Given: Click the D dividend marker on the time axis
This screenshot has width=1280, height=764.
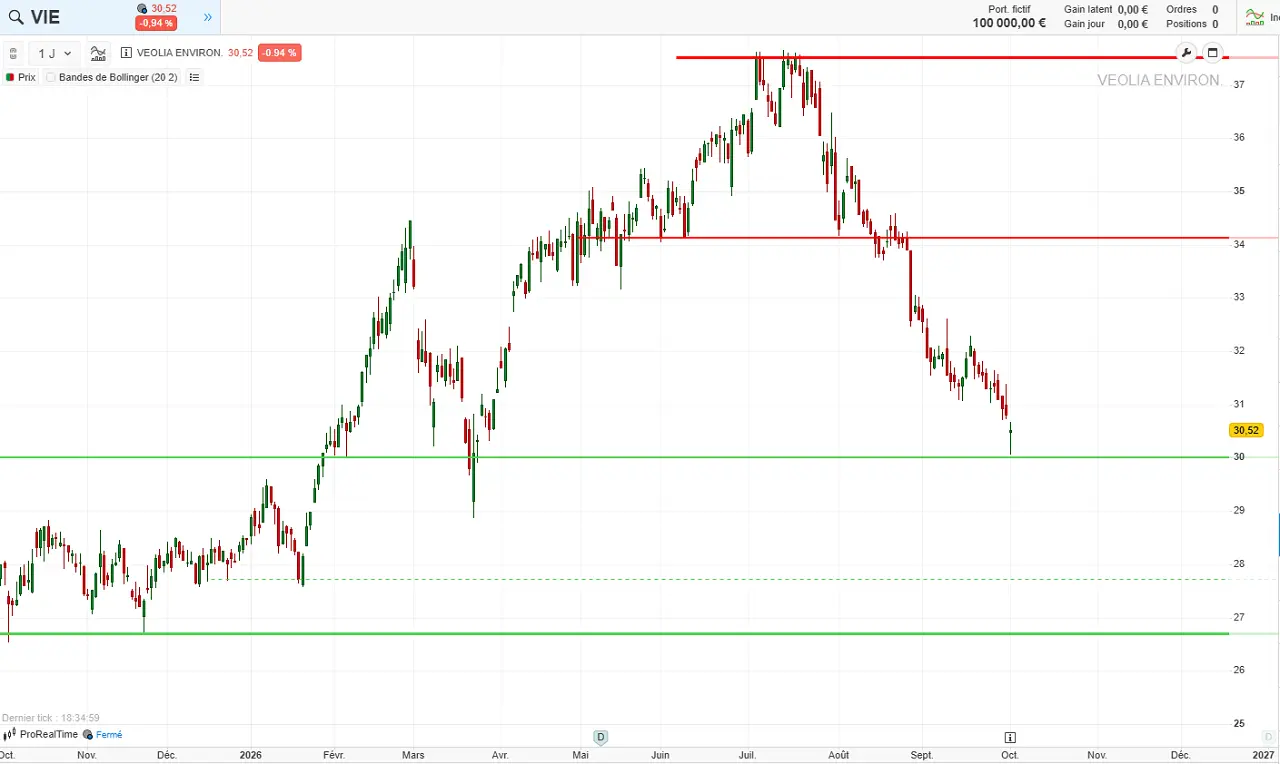Looking at the screenshot, I should click(x=601, y=738).
